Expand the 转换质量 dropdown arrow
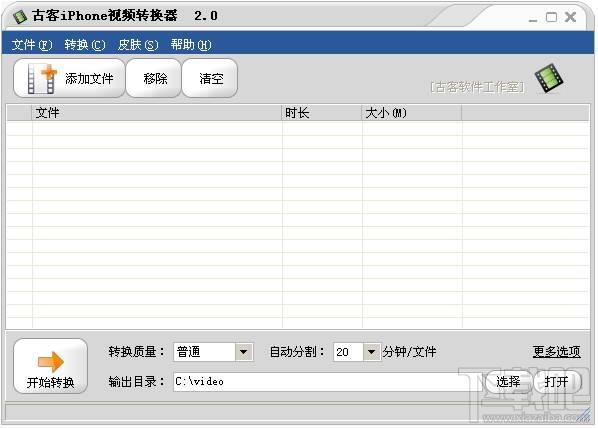This screenshot has width=598, height=428. point(244,352)
